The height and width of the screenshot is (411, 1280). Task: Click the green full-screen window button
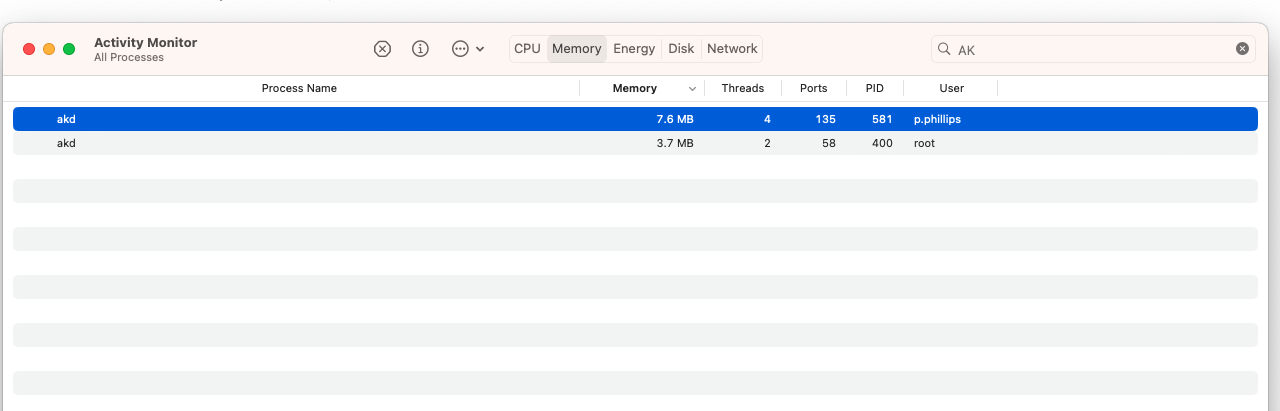69,49
